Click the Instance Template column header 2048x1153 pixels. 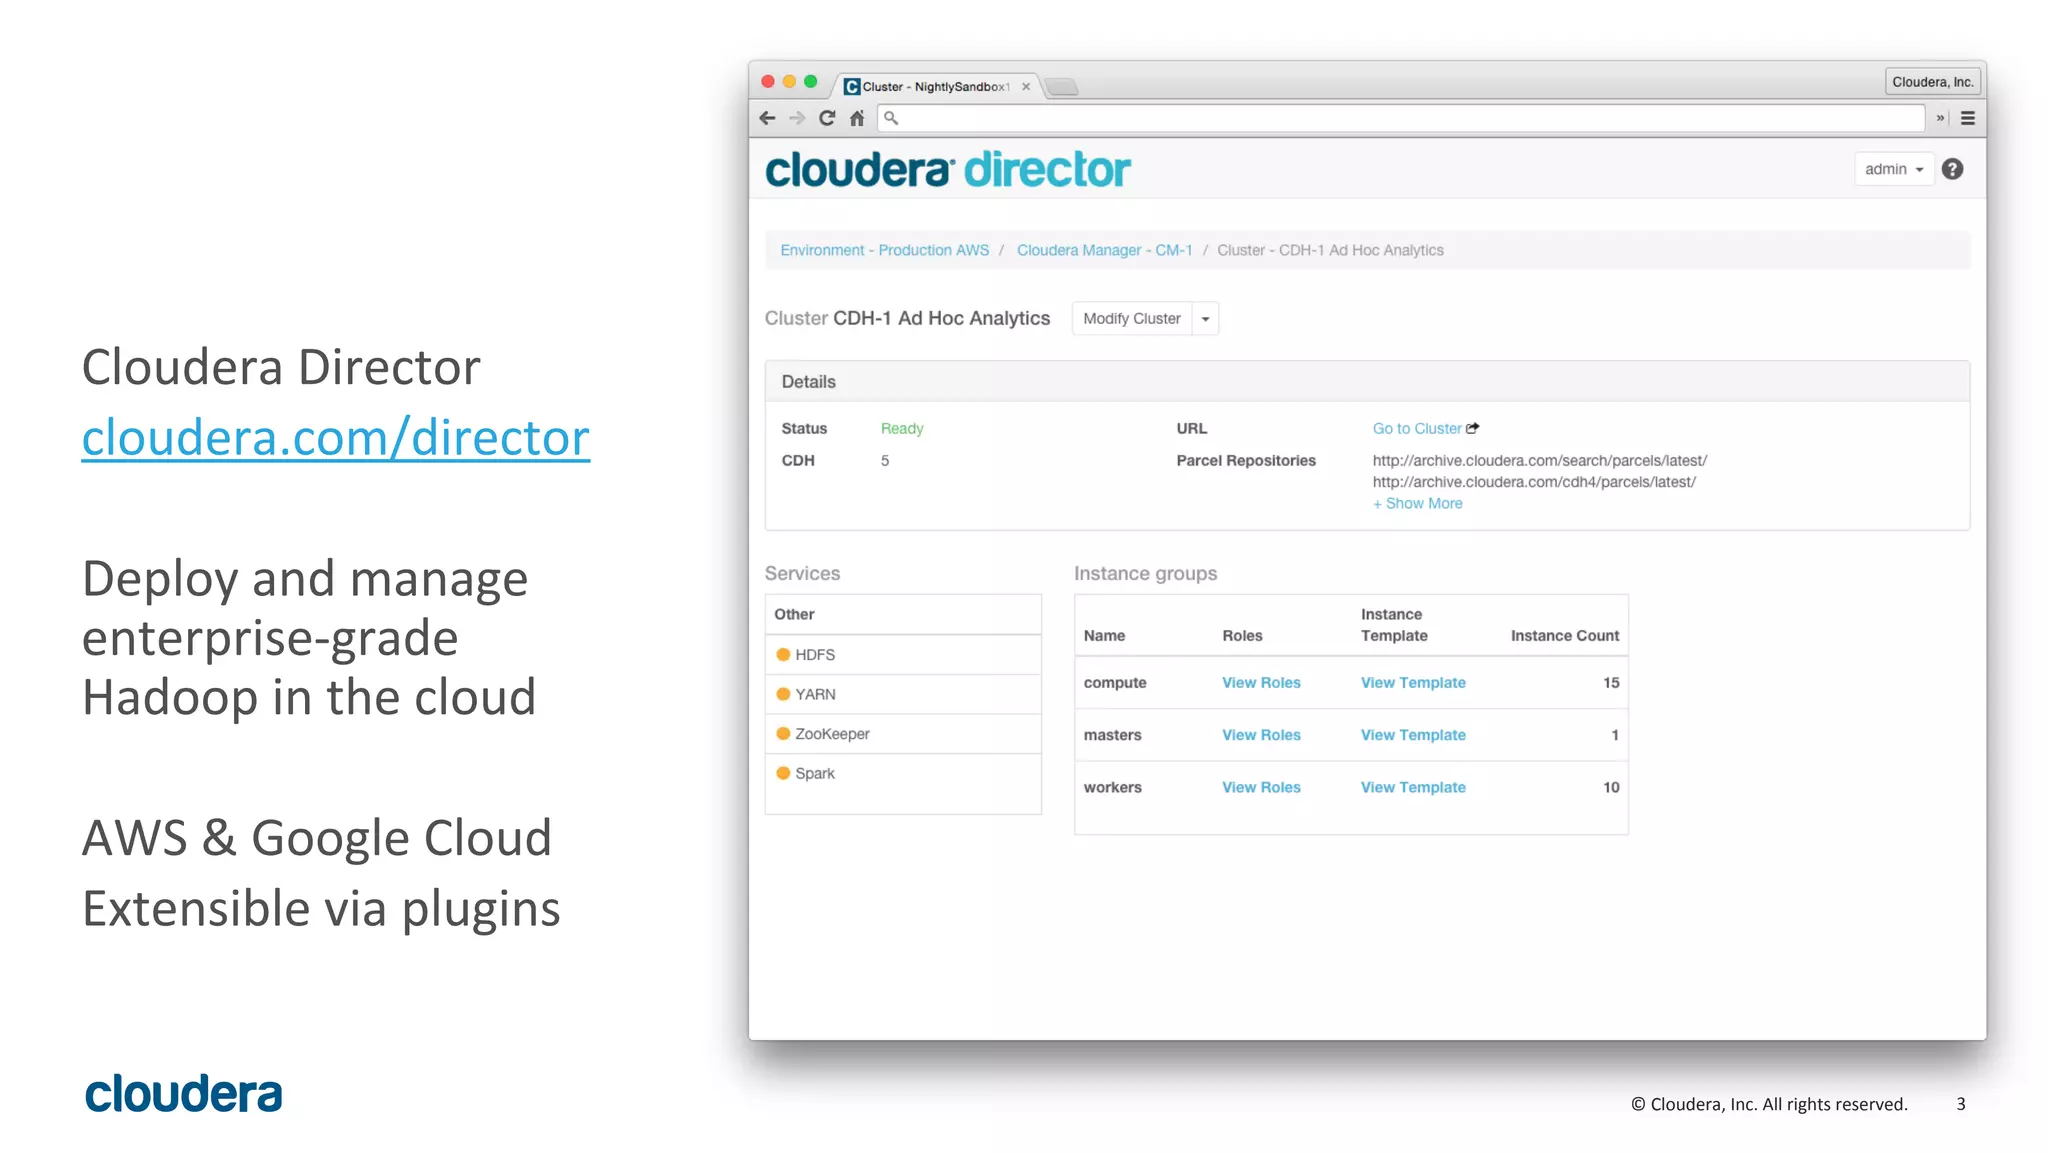tap(1394, 625)
